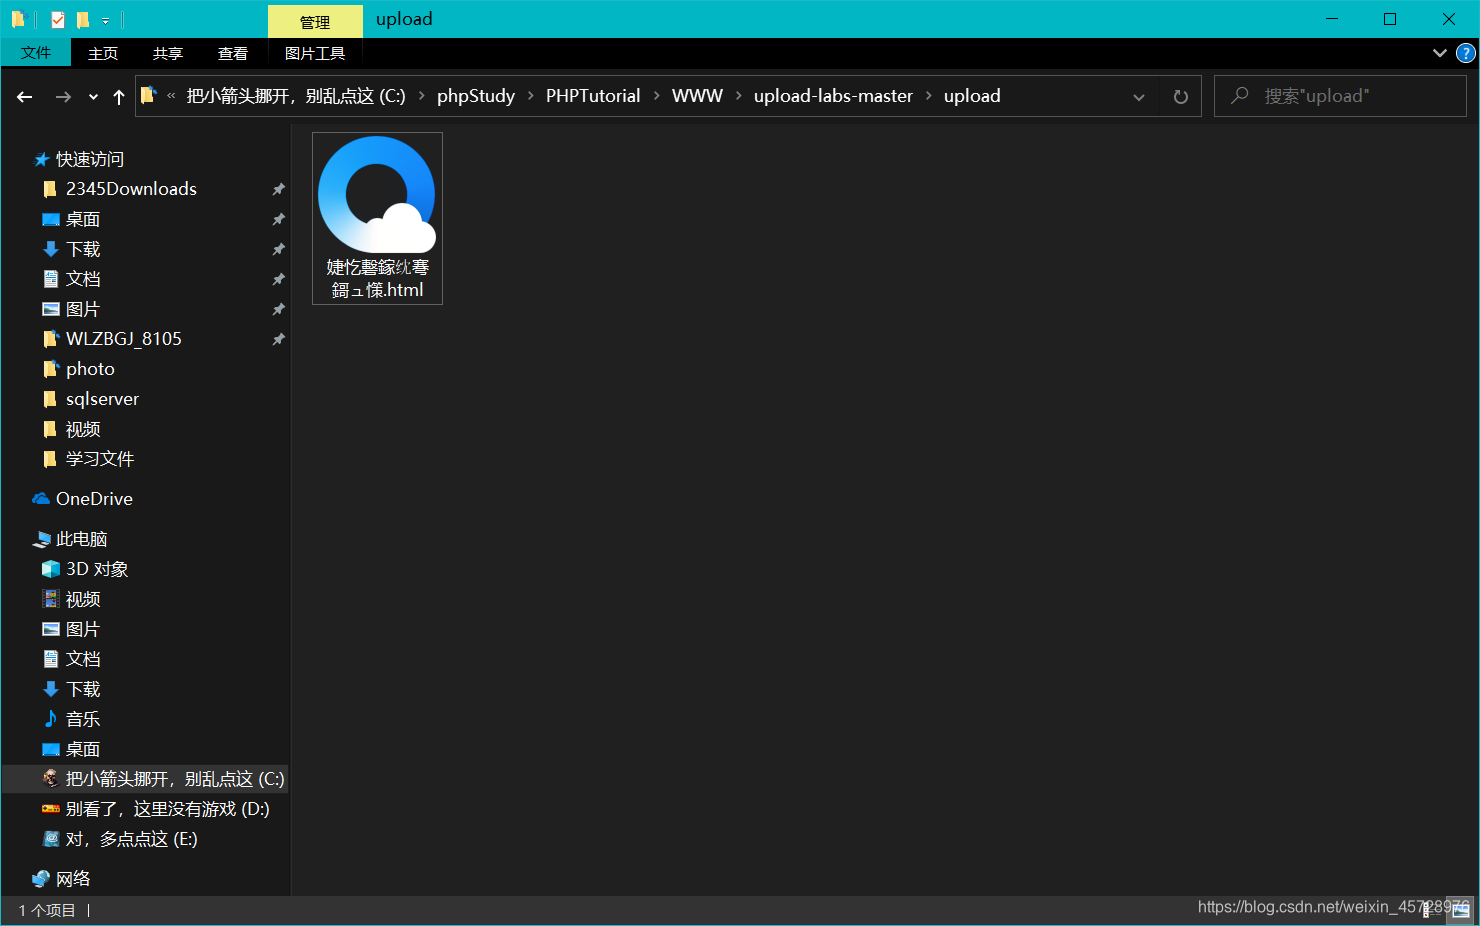
Task: Click the quick access star icon
Action: click(x=41, y=159)
